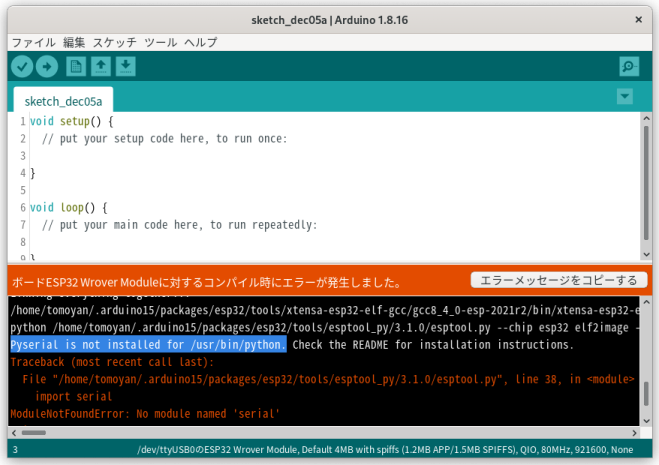This screenshot has width=659, height=465.
Task: Click the 'put your main code here' comment
Action: click(180, 225)
